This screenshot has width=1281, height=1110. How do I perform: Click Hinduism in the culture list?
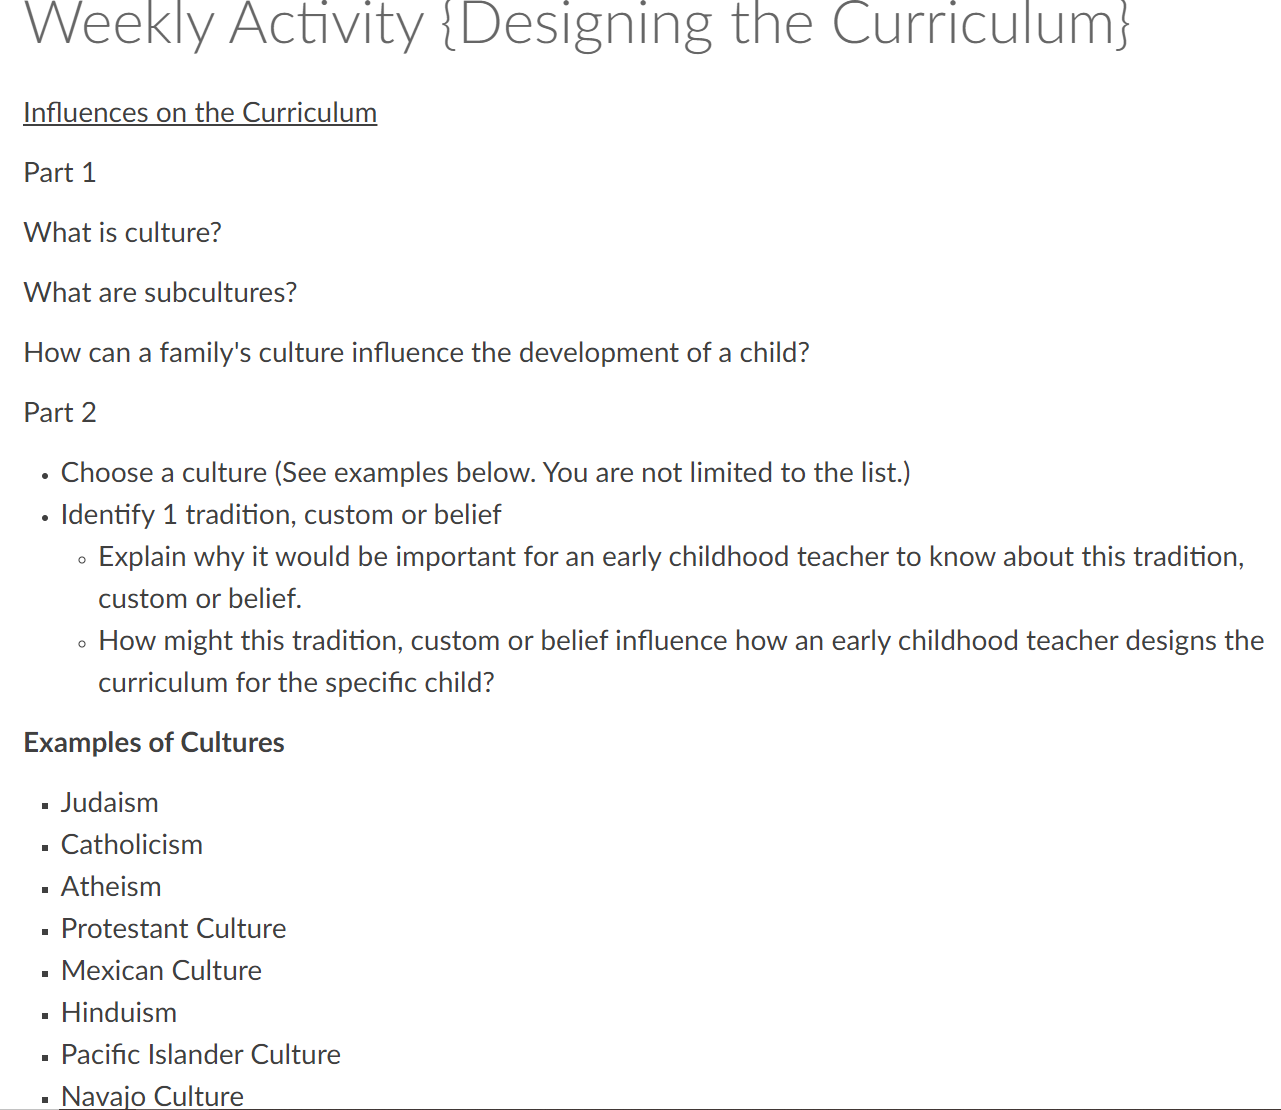[x=119, y=1012]
